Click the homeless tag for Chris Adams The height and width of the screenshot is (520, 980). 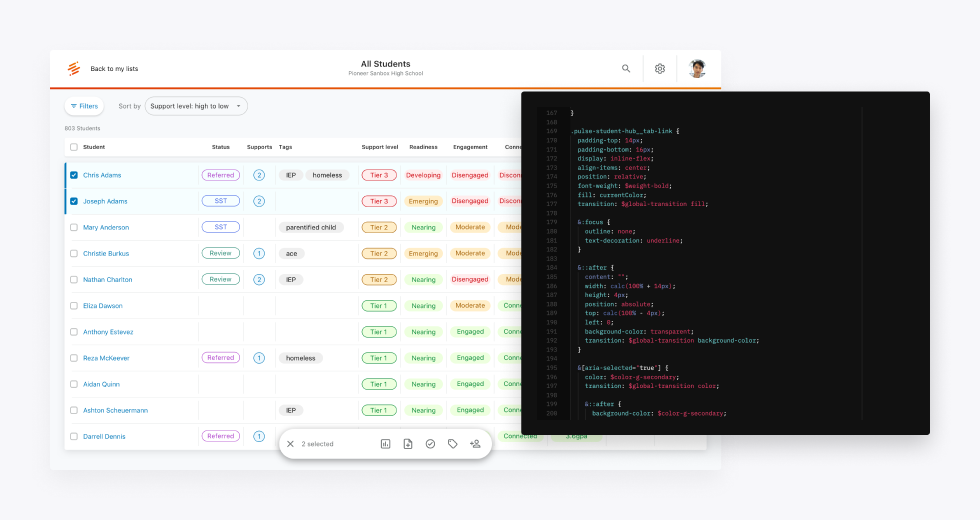[x=328, y=175]
